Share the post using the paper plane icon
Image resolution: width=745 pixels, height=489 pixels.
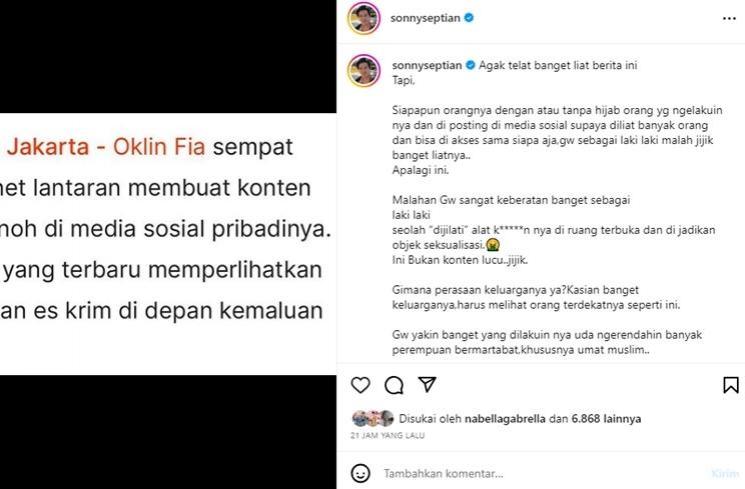pos(427,384)
